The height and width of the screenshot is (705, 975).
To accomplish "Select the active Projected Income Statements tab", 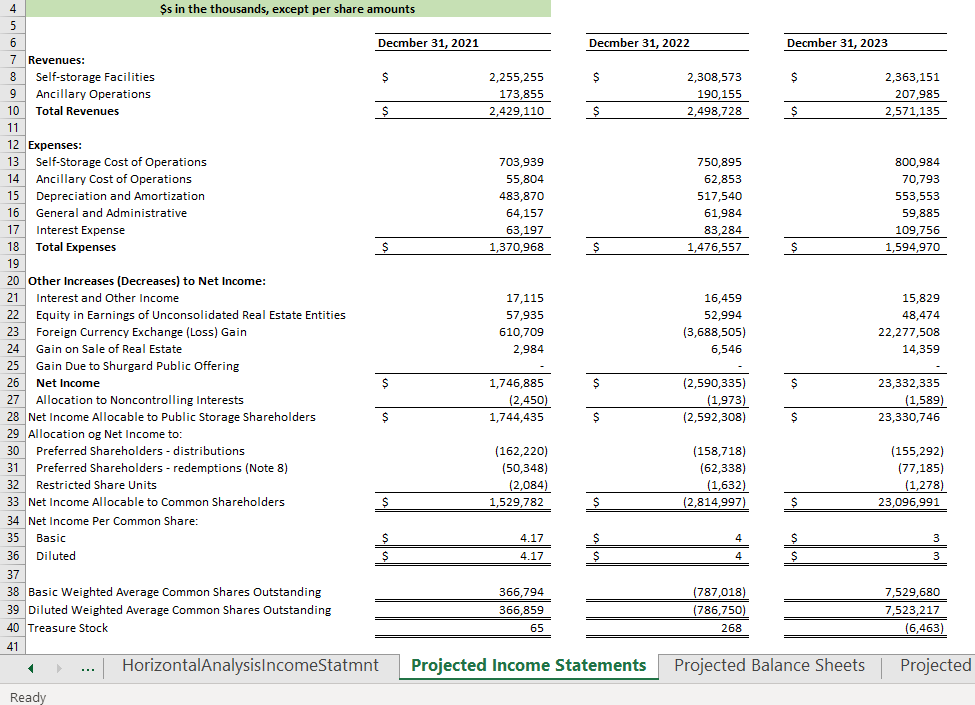I will pos(528,665).
